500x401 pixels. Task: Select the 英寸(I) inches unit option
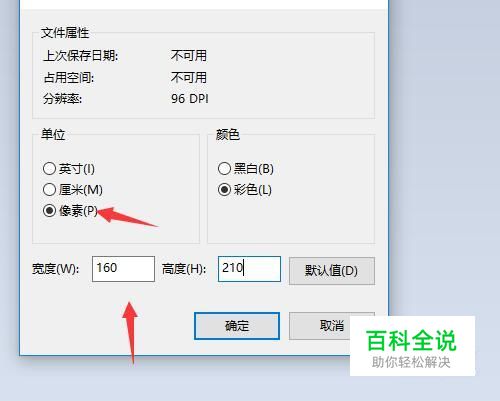coord(69,169)
